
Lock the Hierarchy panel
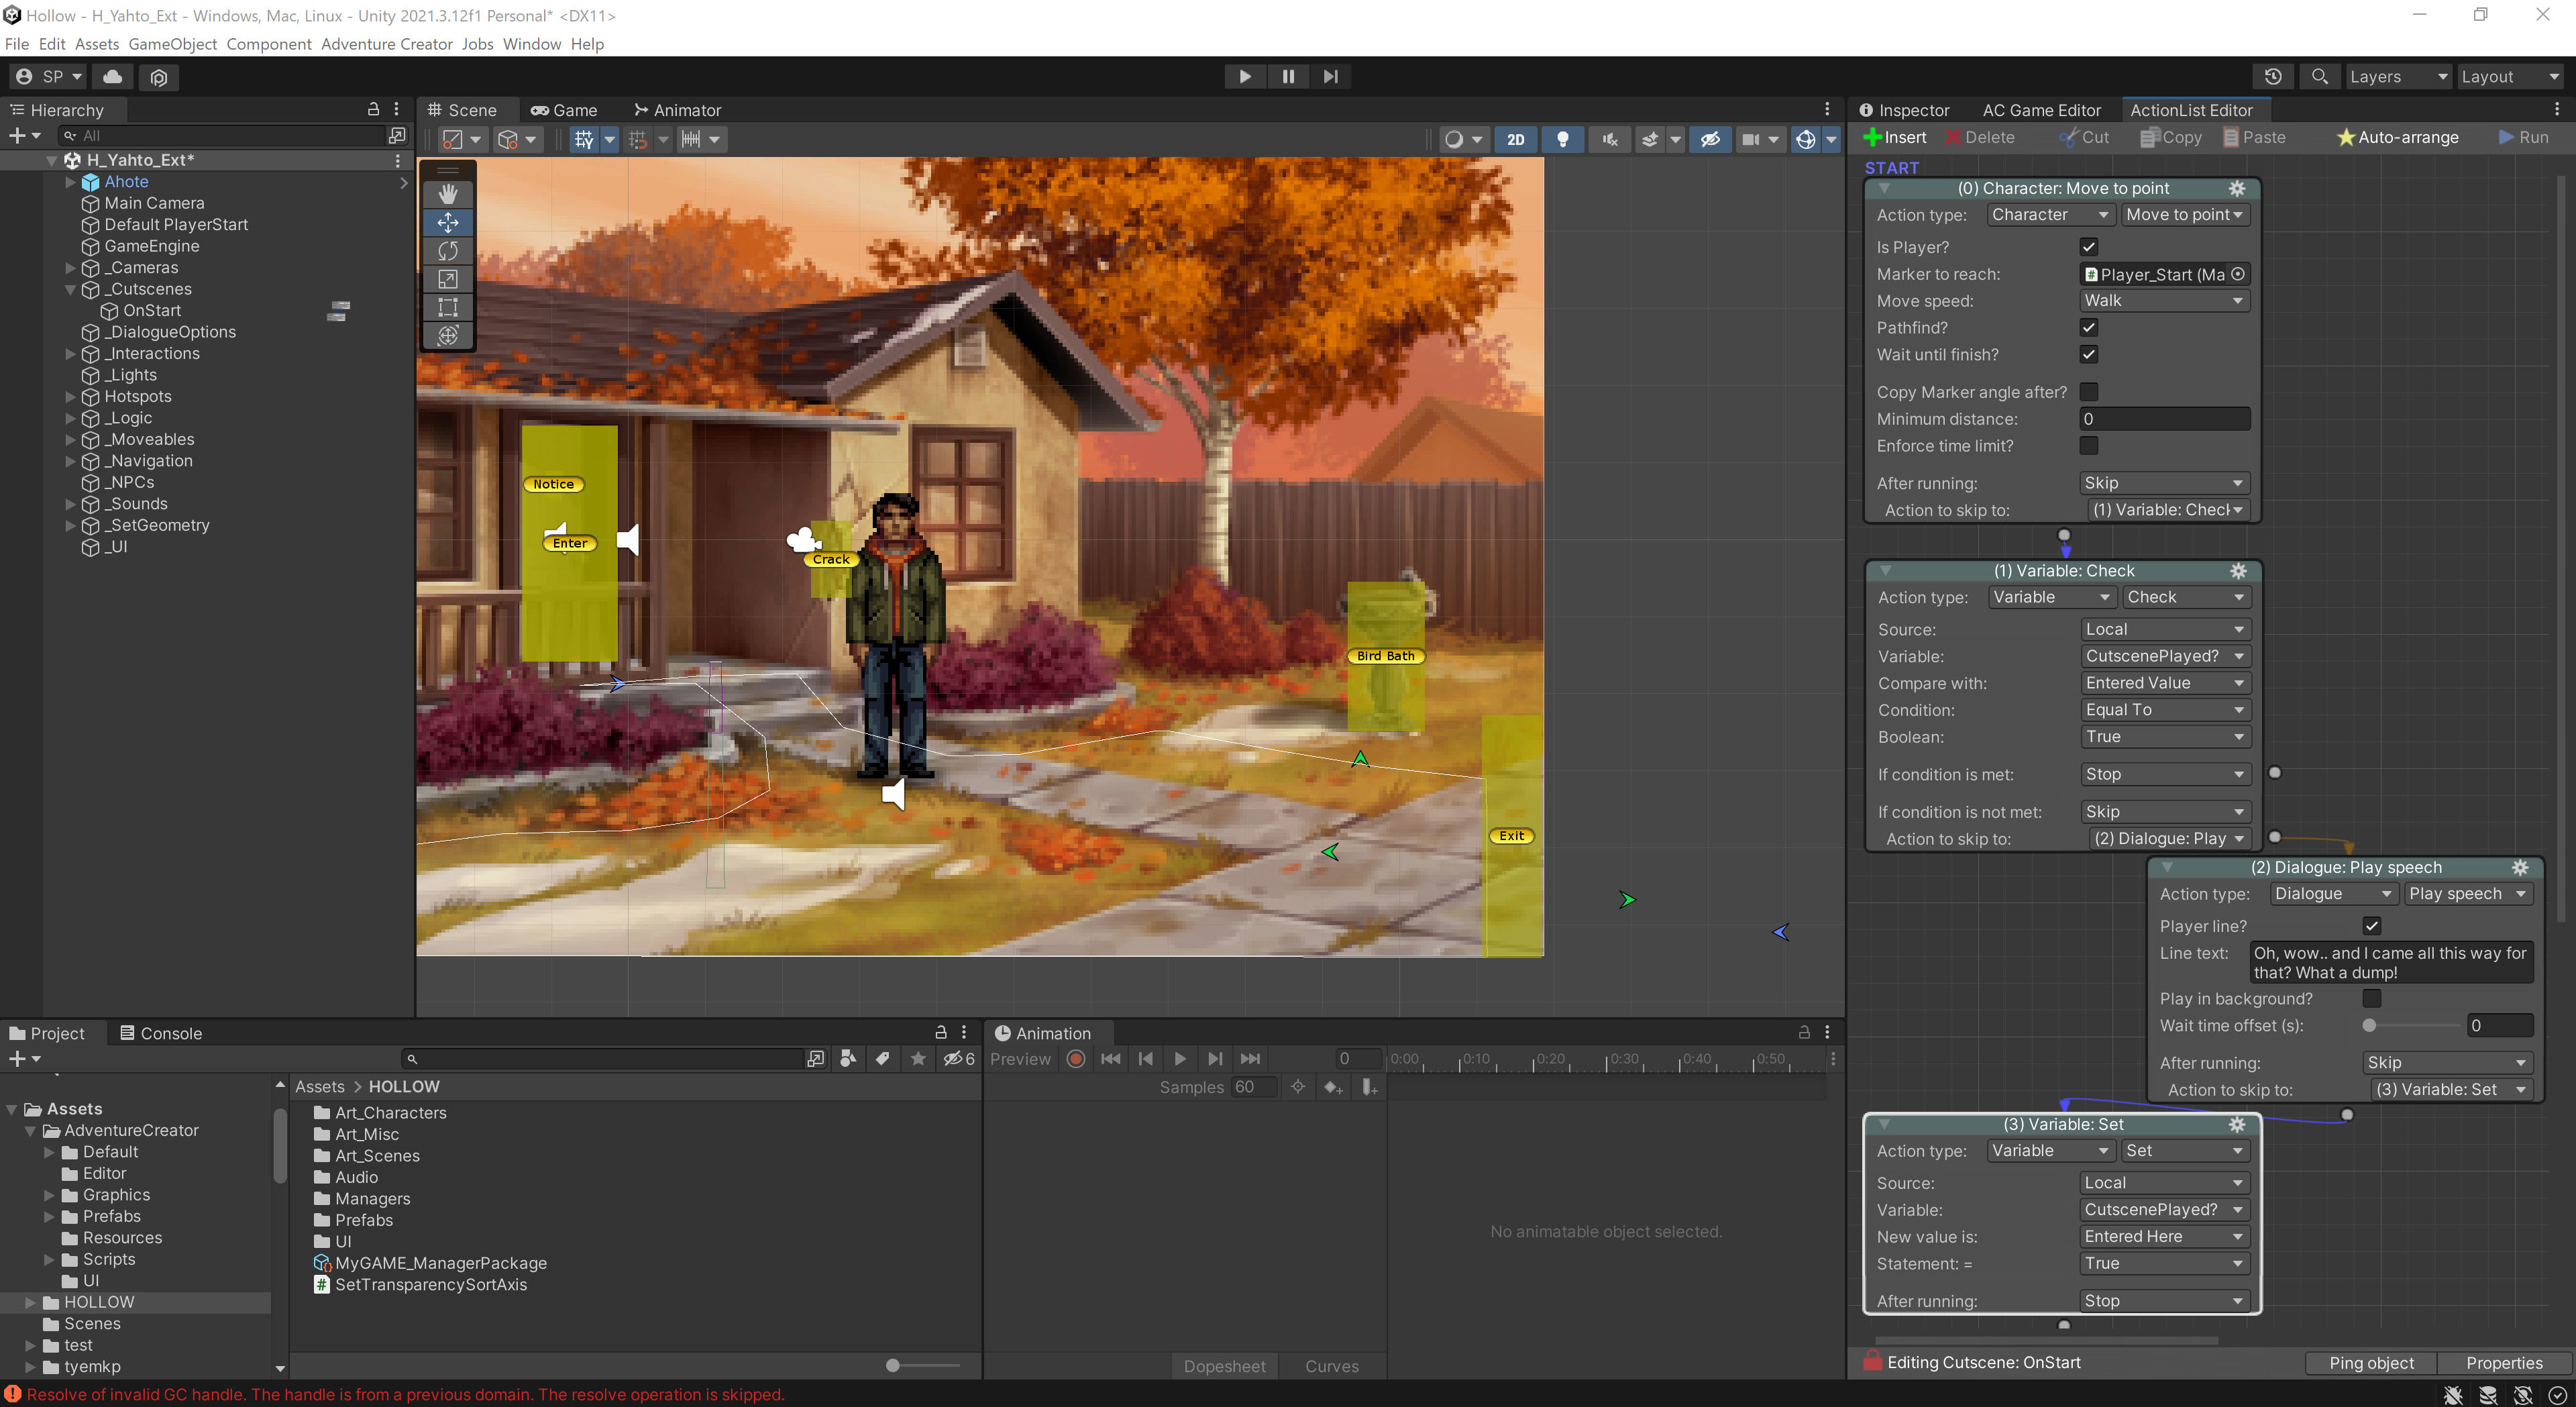coord(373,109)
